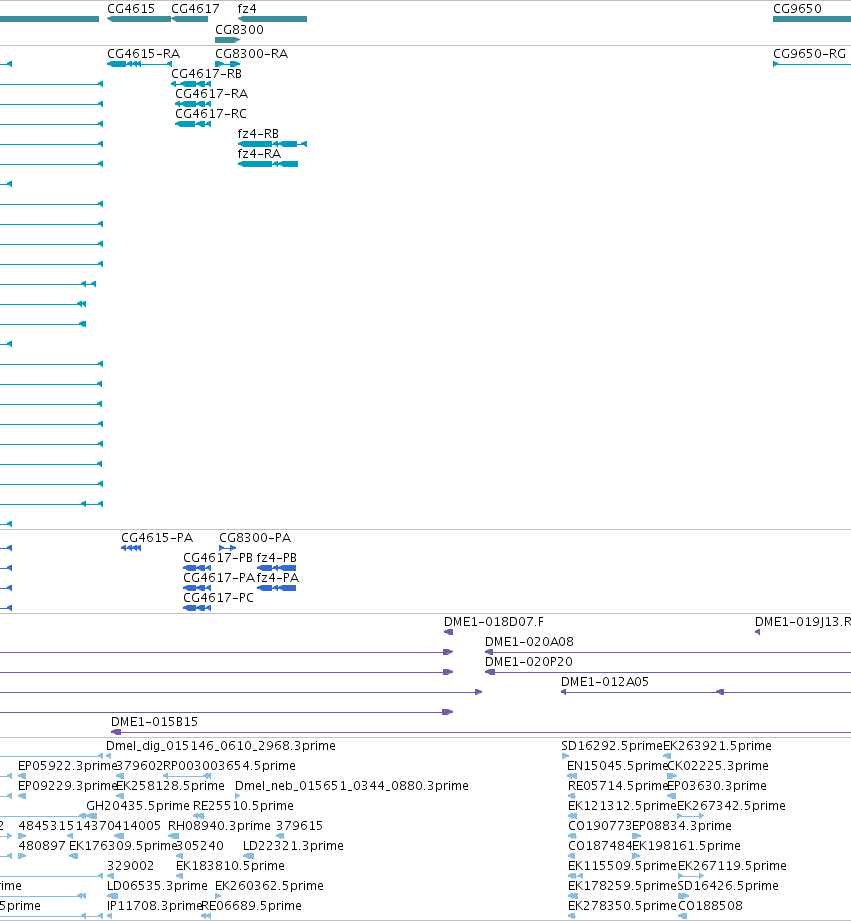Select transcript label CG8300-RA
The image size is (851, 921).
pyautogui.click(x=251, y=54)
